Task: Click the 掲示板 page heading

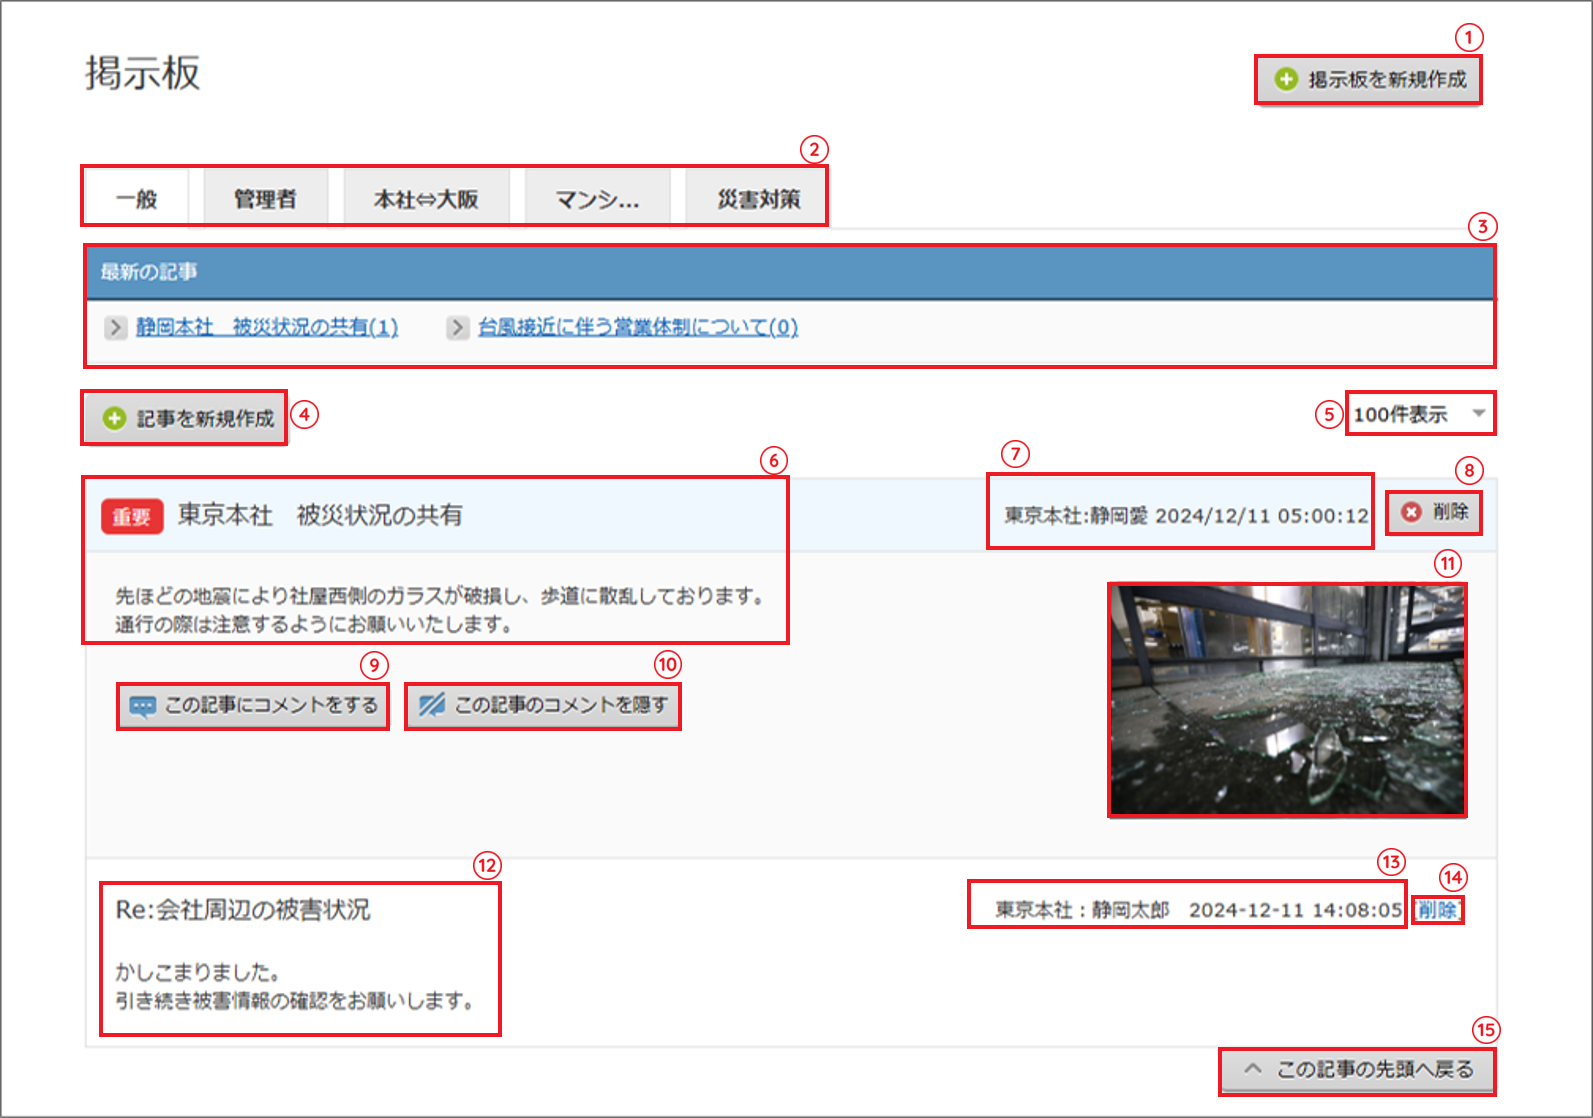Action: [143, 73]
